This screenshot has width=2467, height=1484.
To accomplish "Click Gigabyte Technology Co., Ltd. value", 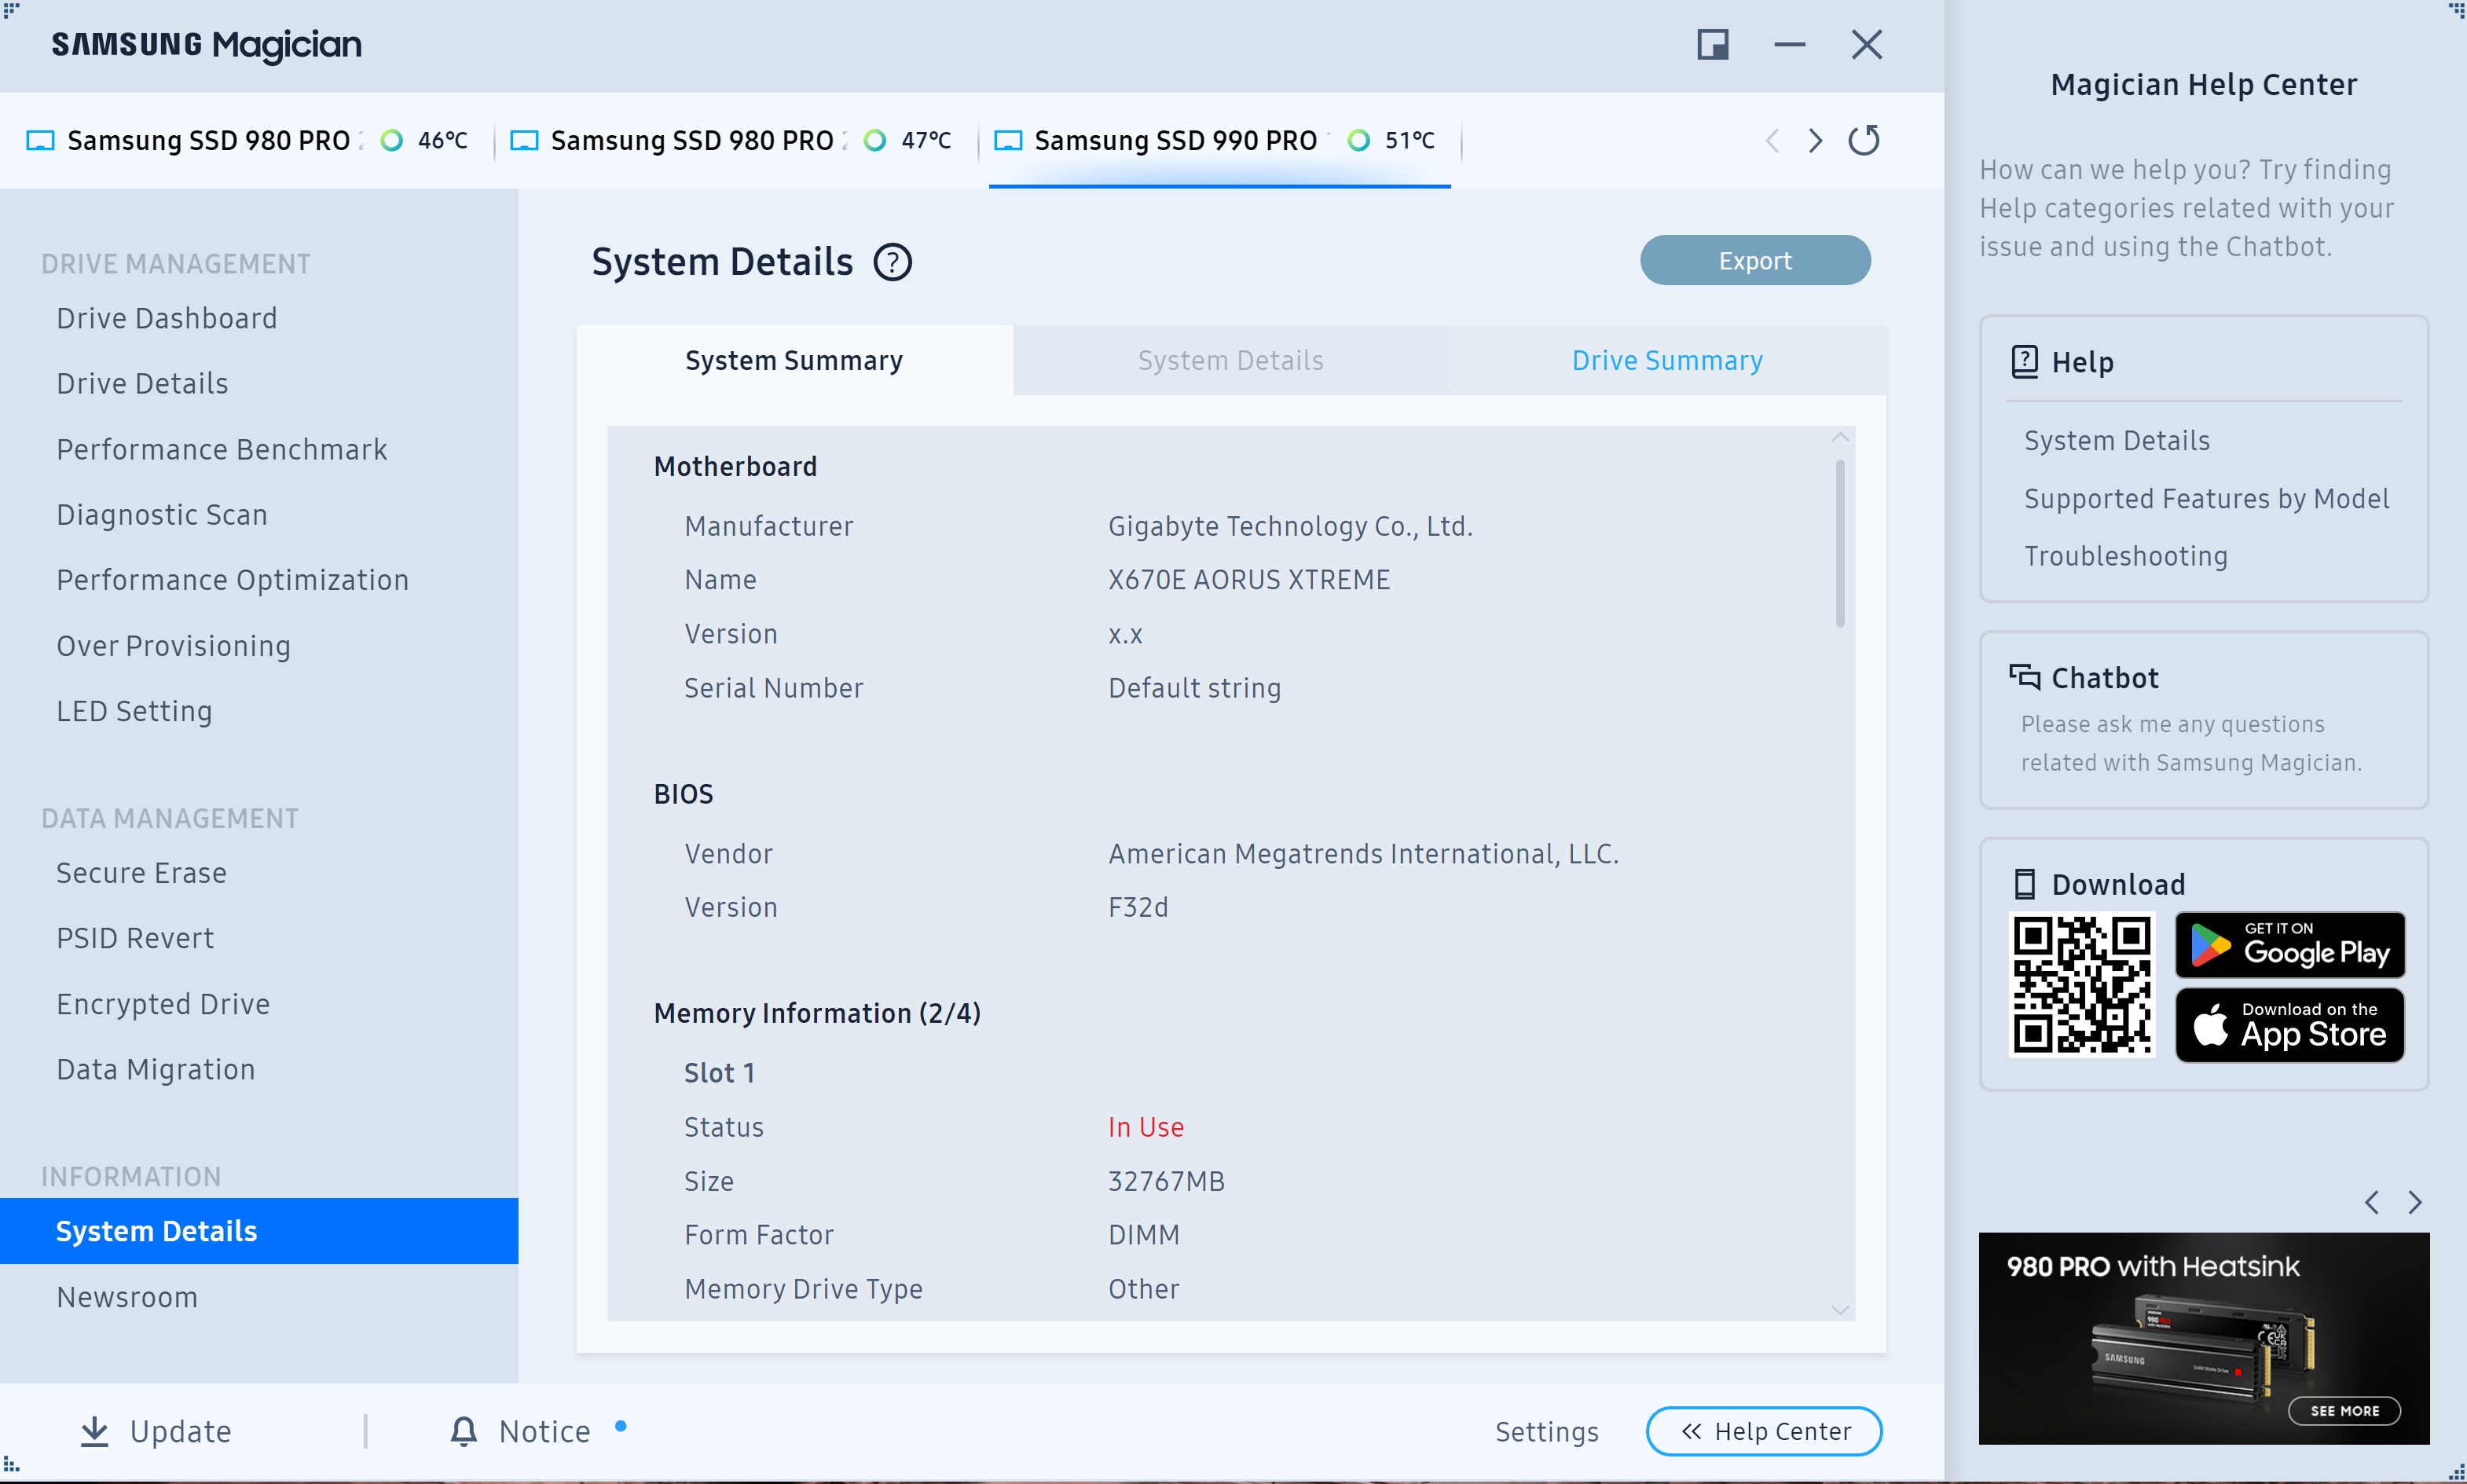I will [1290, 526].
